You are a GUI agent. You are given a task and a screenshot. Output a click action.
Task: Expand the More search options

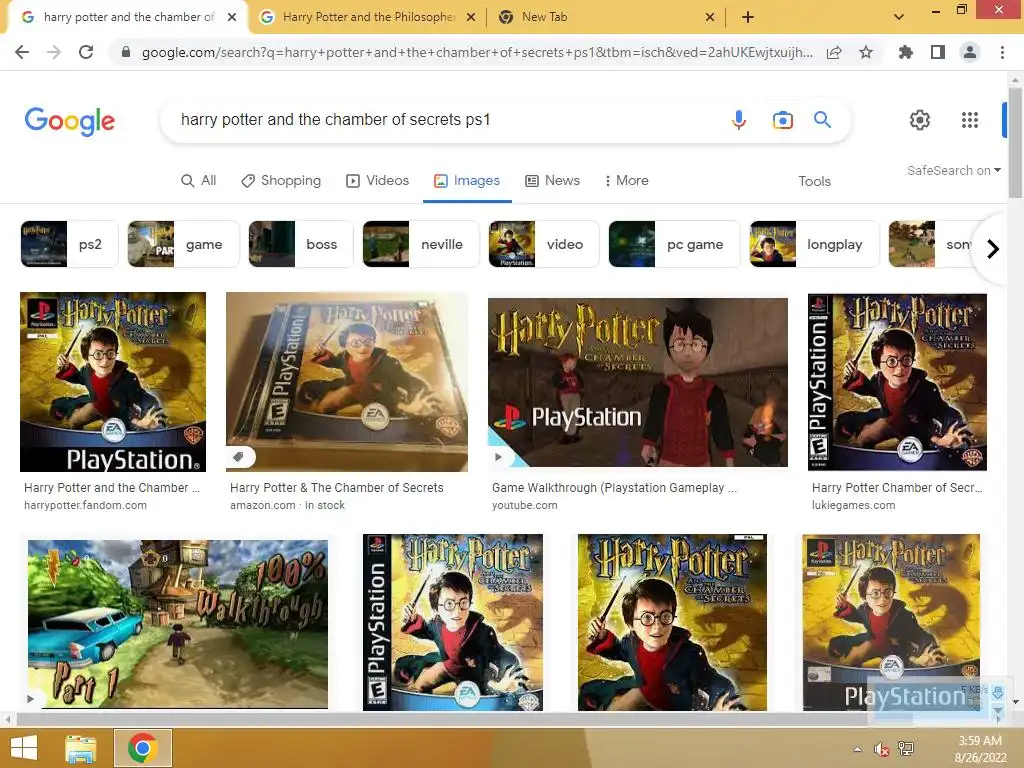tap(626, 180)
